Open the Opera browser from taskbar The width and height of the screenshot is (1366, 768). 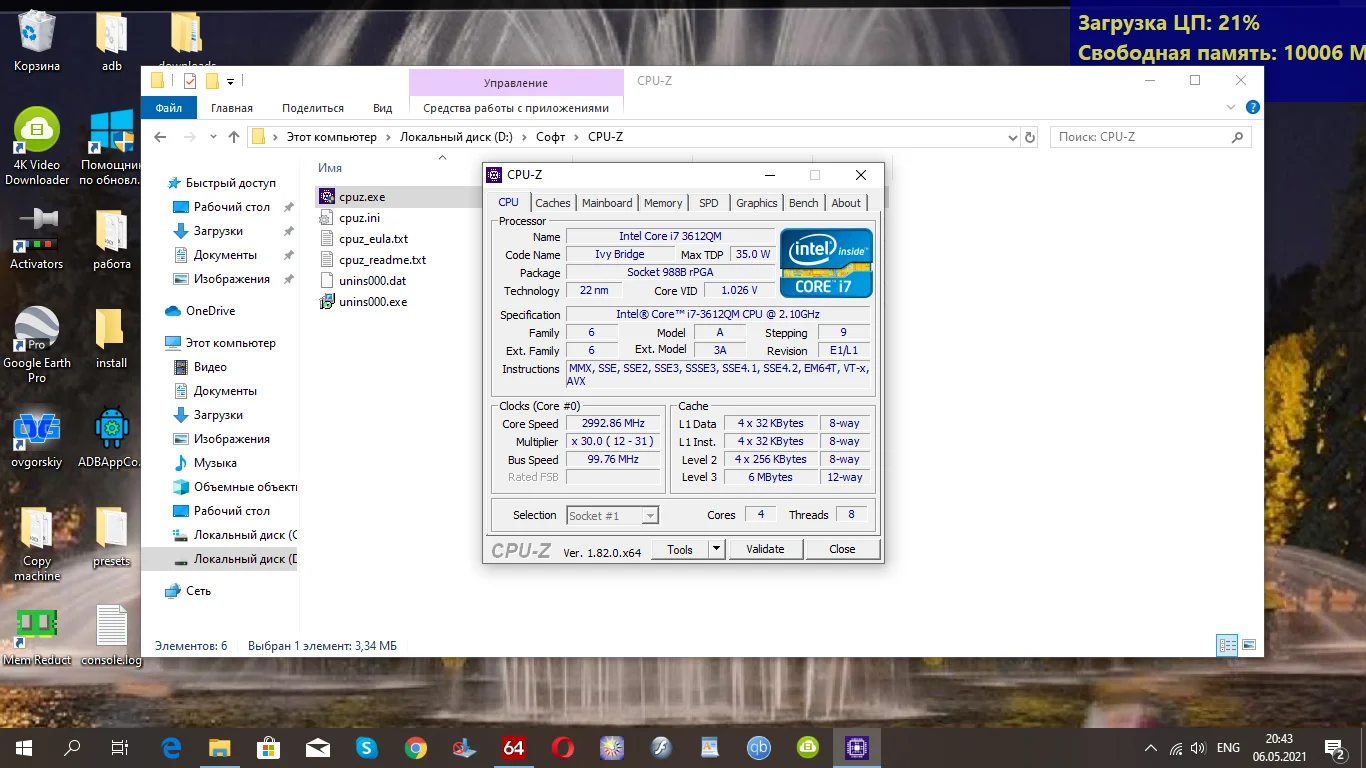(563, 747)
